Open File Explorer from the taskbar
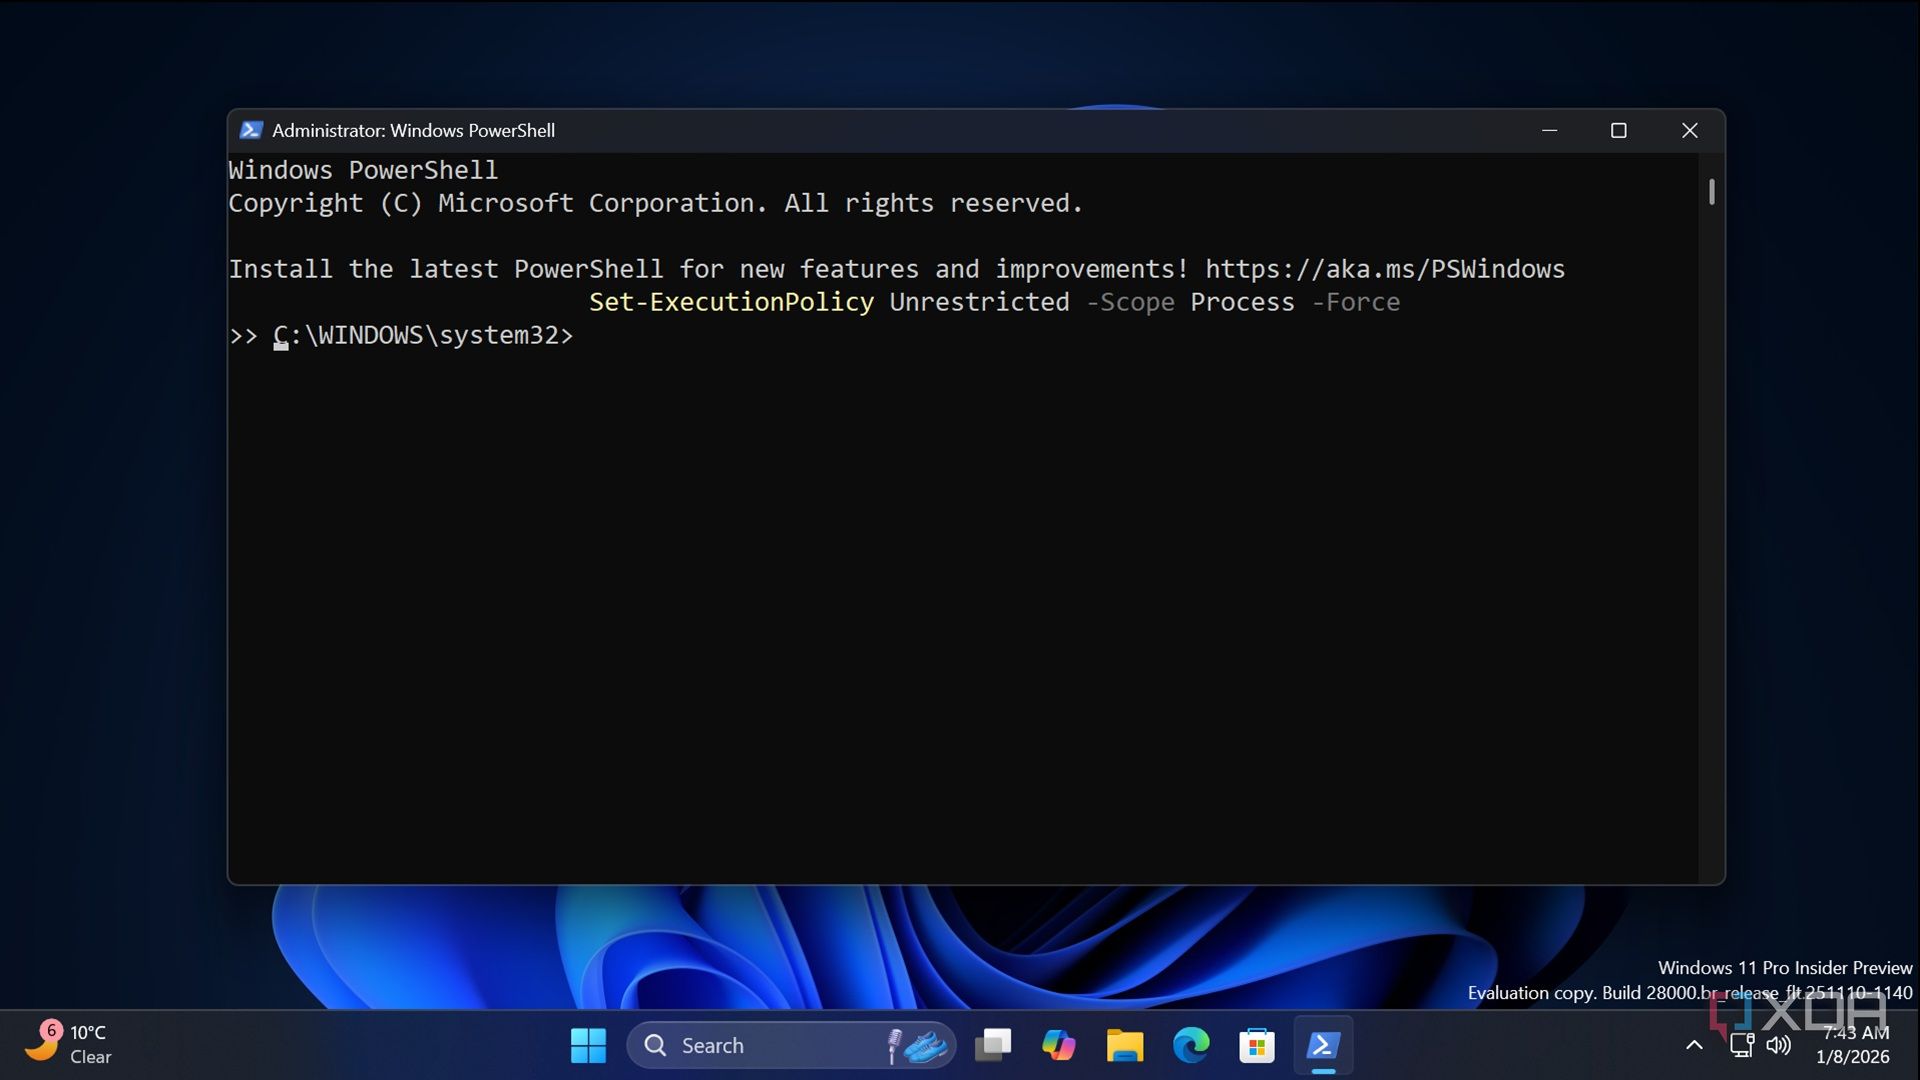The width and height of the screenshot is (1920, 1080). (1124, 1046)
